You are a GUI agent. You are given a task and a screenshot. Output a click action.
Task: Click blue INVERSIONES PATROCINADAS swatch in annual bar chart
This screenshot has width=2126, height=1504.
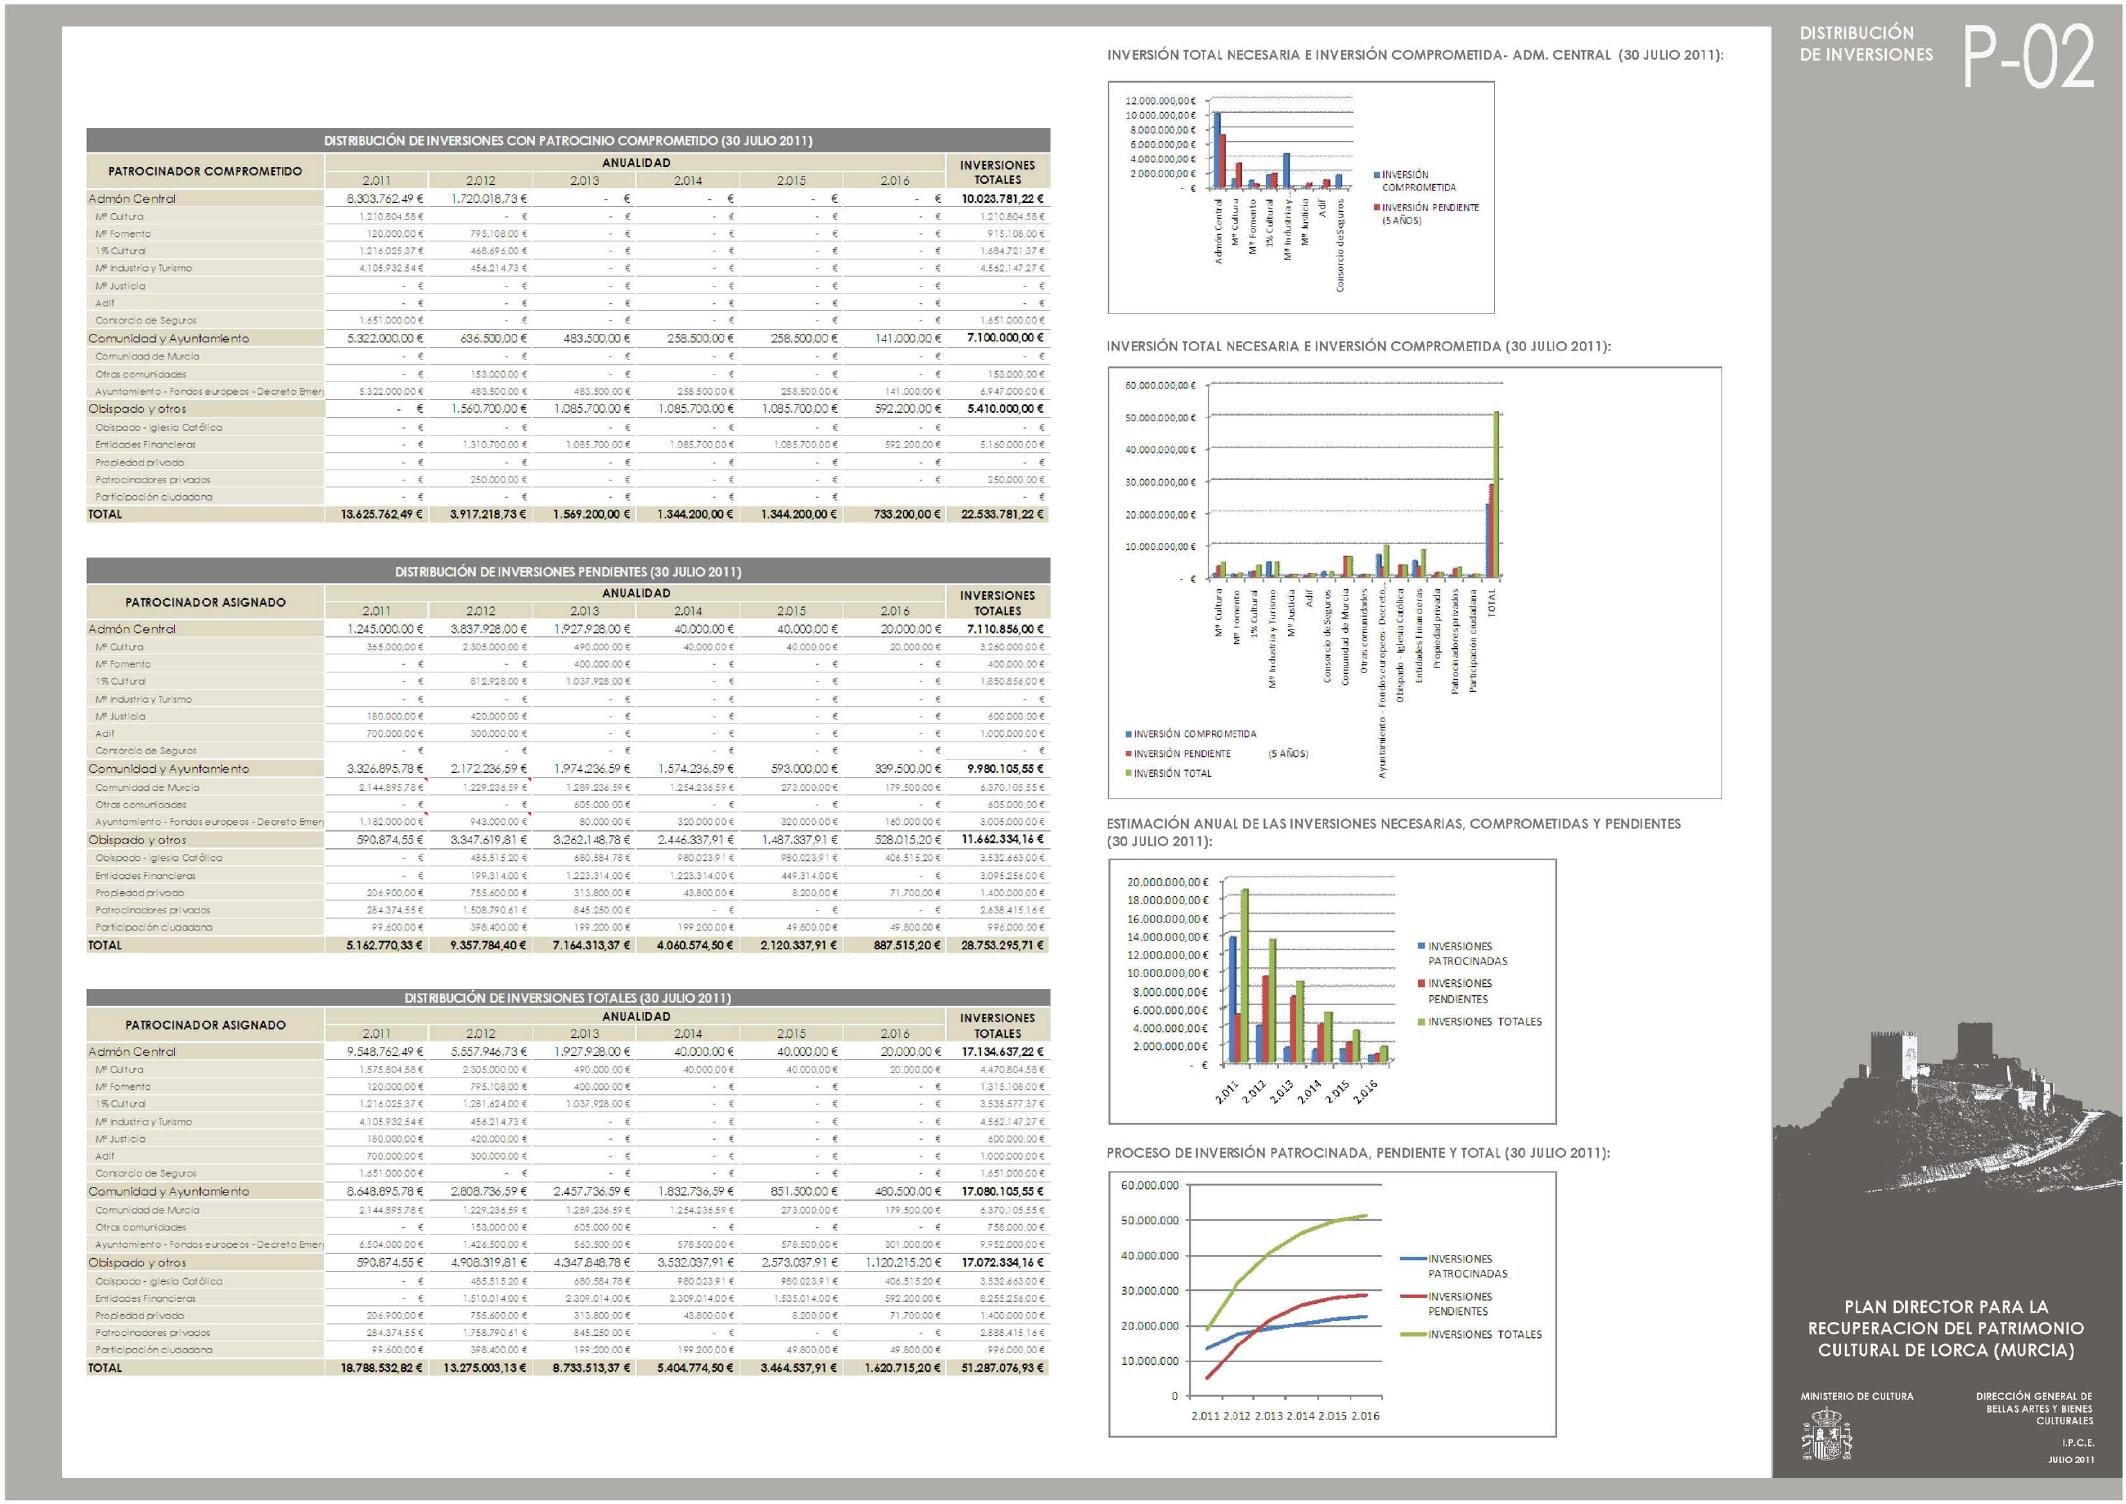coord(1421,946)
